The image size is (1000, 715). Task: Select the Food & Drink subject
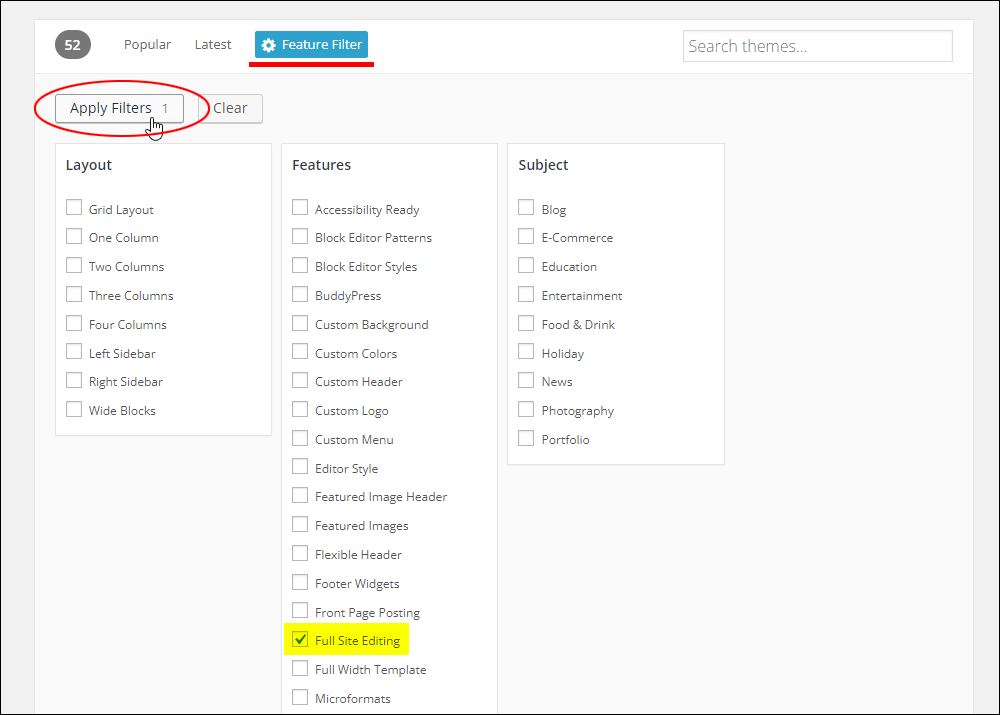click(526, 323)
